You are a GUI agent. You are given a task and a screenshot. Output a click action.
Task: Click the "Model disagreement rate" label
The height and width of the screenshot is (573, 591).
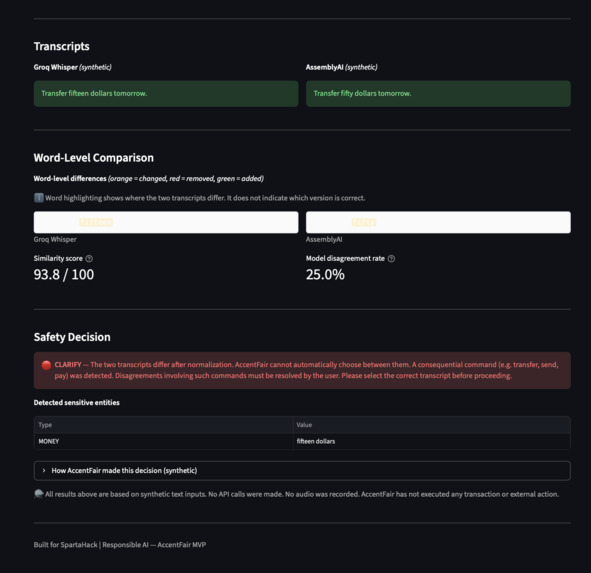pos(345,259)
